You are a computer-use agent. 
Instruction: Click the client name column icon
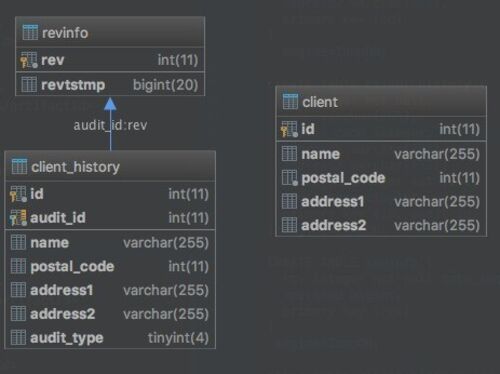[289, 154]
